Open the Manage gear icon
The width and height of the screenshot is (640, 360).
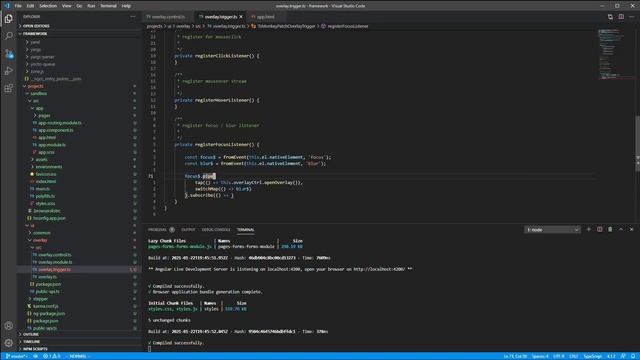point(9,343)
